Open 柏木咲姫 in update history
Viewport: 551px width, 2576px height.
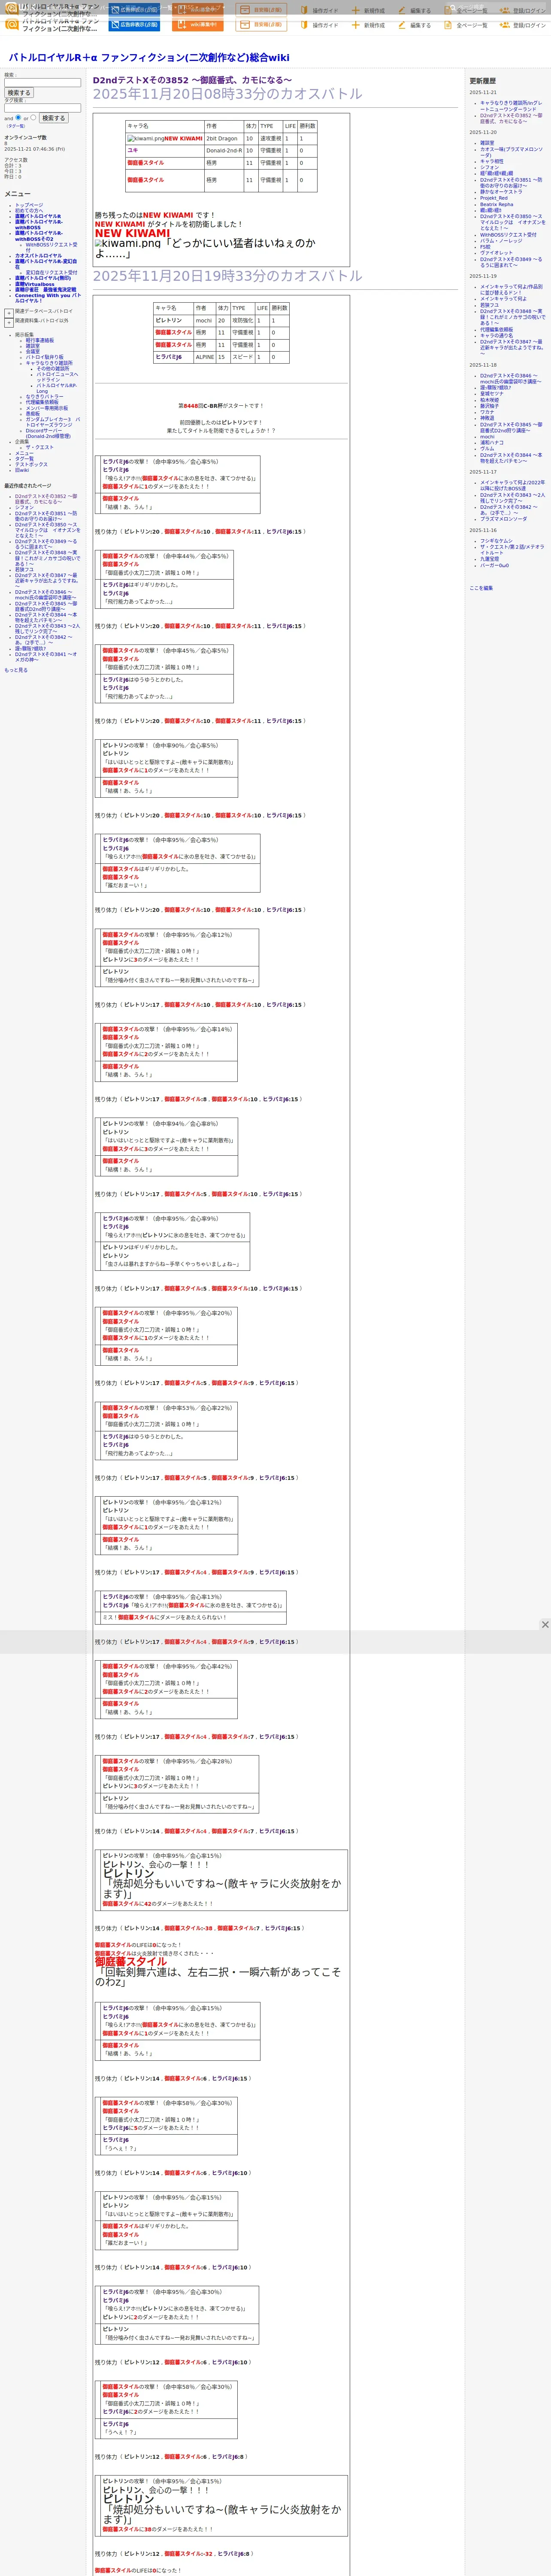tap(490, 400)
